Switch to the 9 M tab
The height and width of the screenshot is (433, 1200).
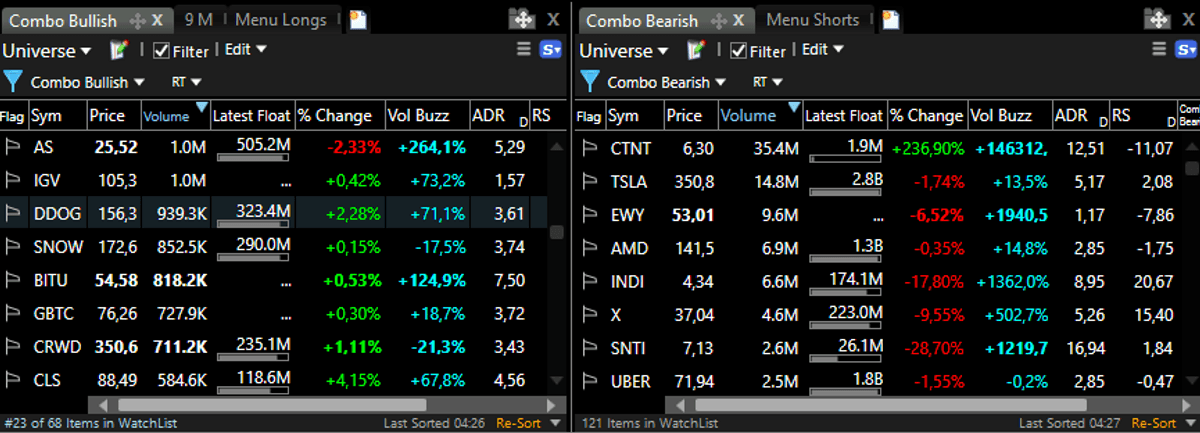click(x=200, y=20)
